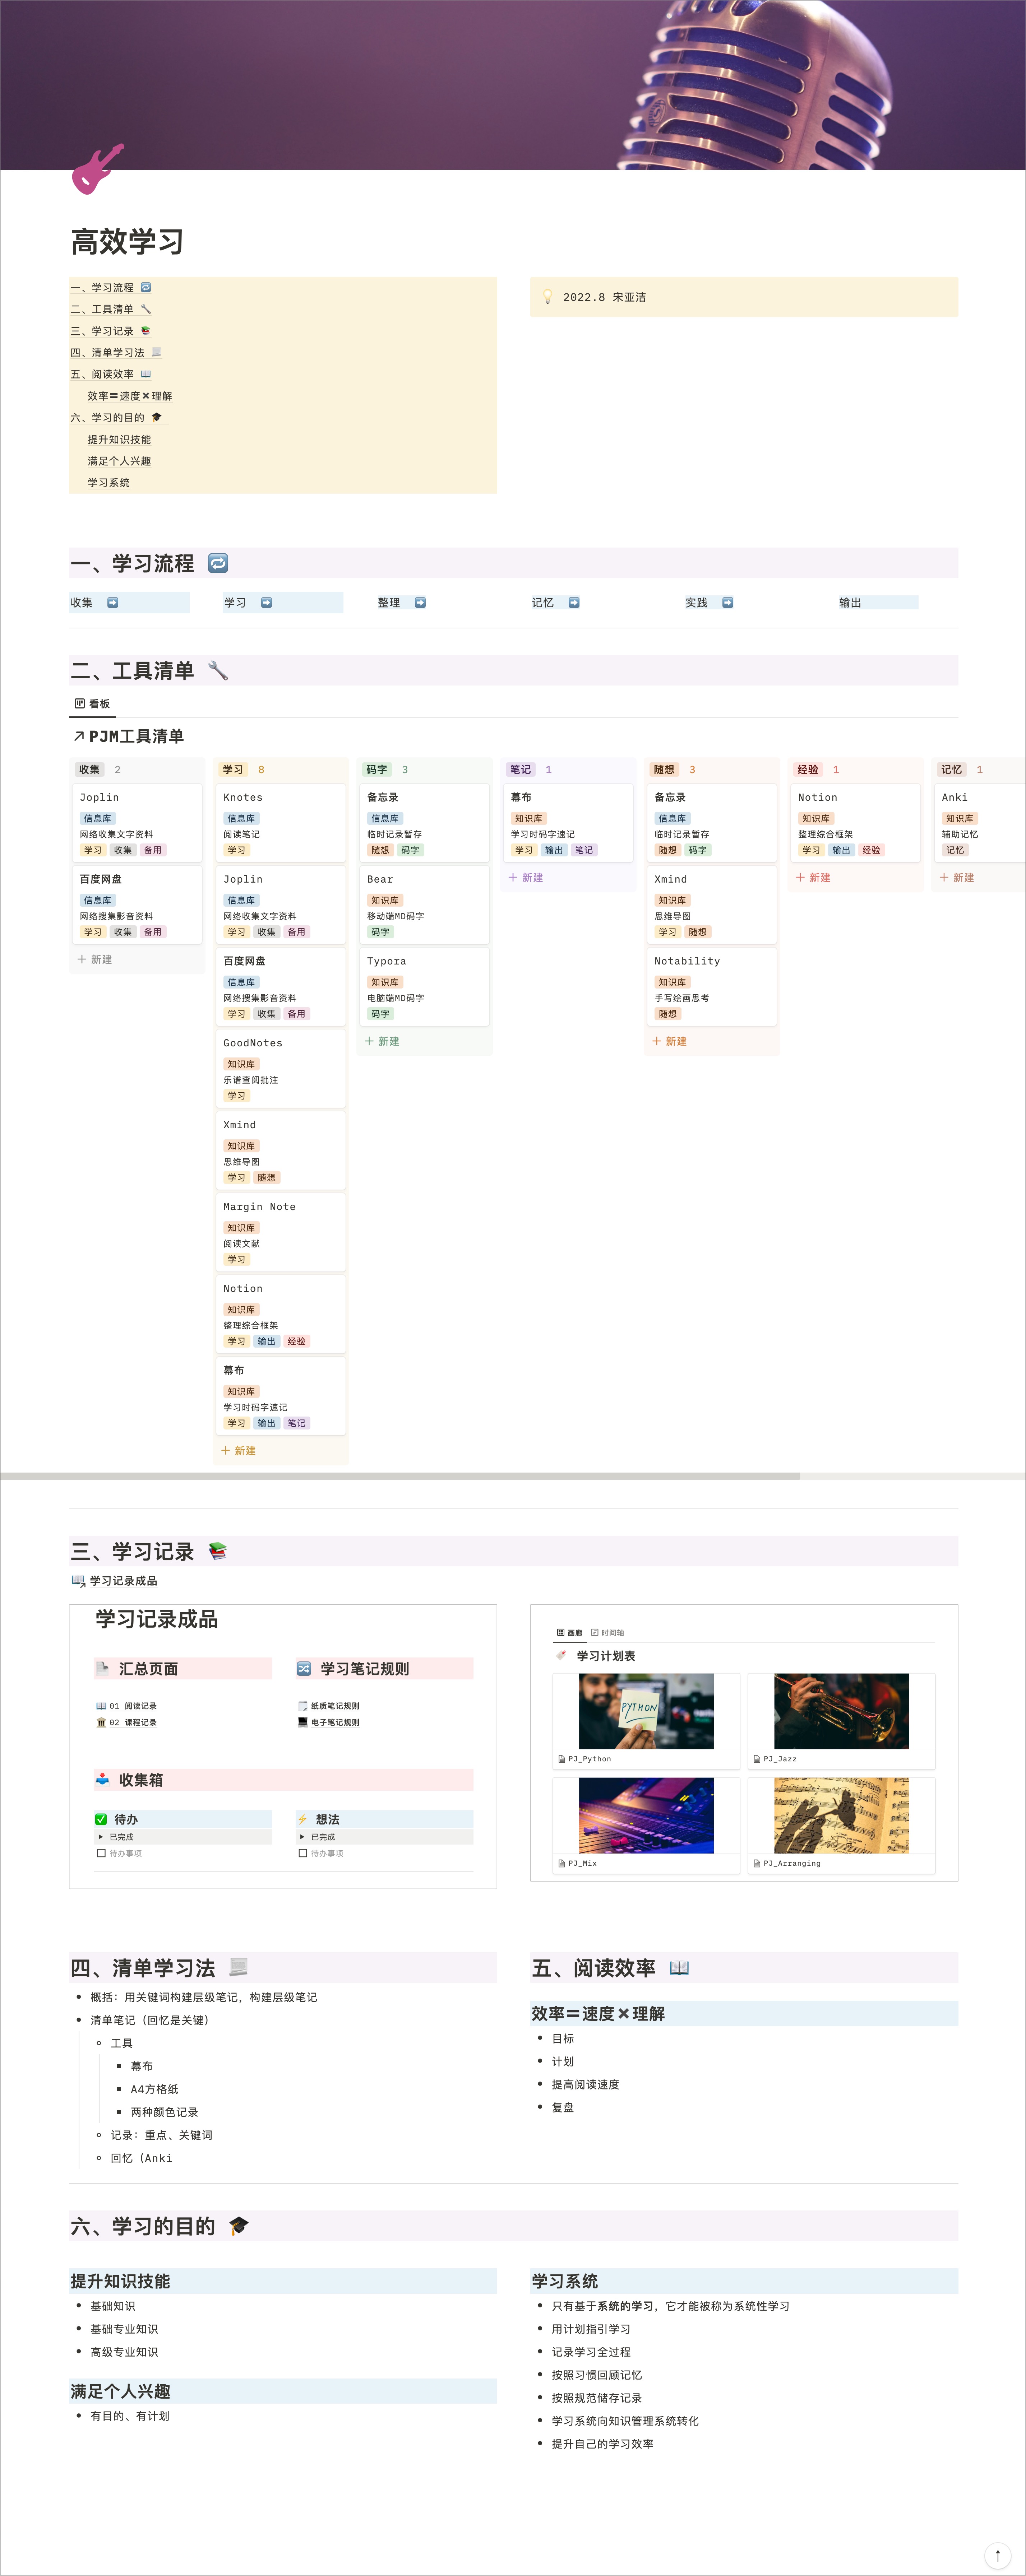Click the lightbulb icon in the callout
The image size is (1026, 2576).
[547, 297]
